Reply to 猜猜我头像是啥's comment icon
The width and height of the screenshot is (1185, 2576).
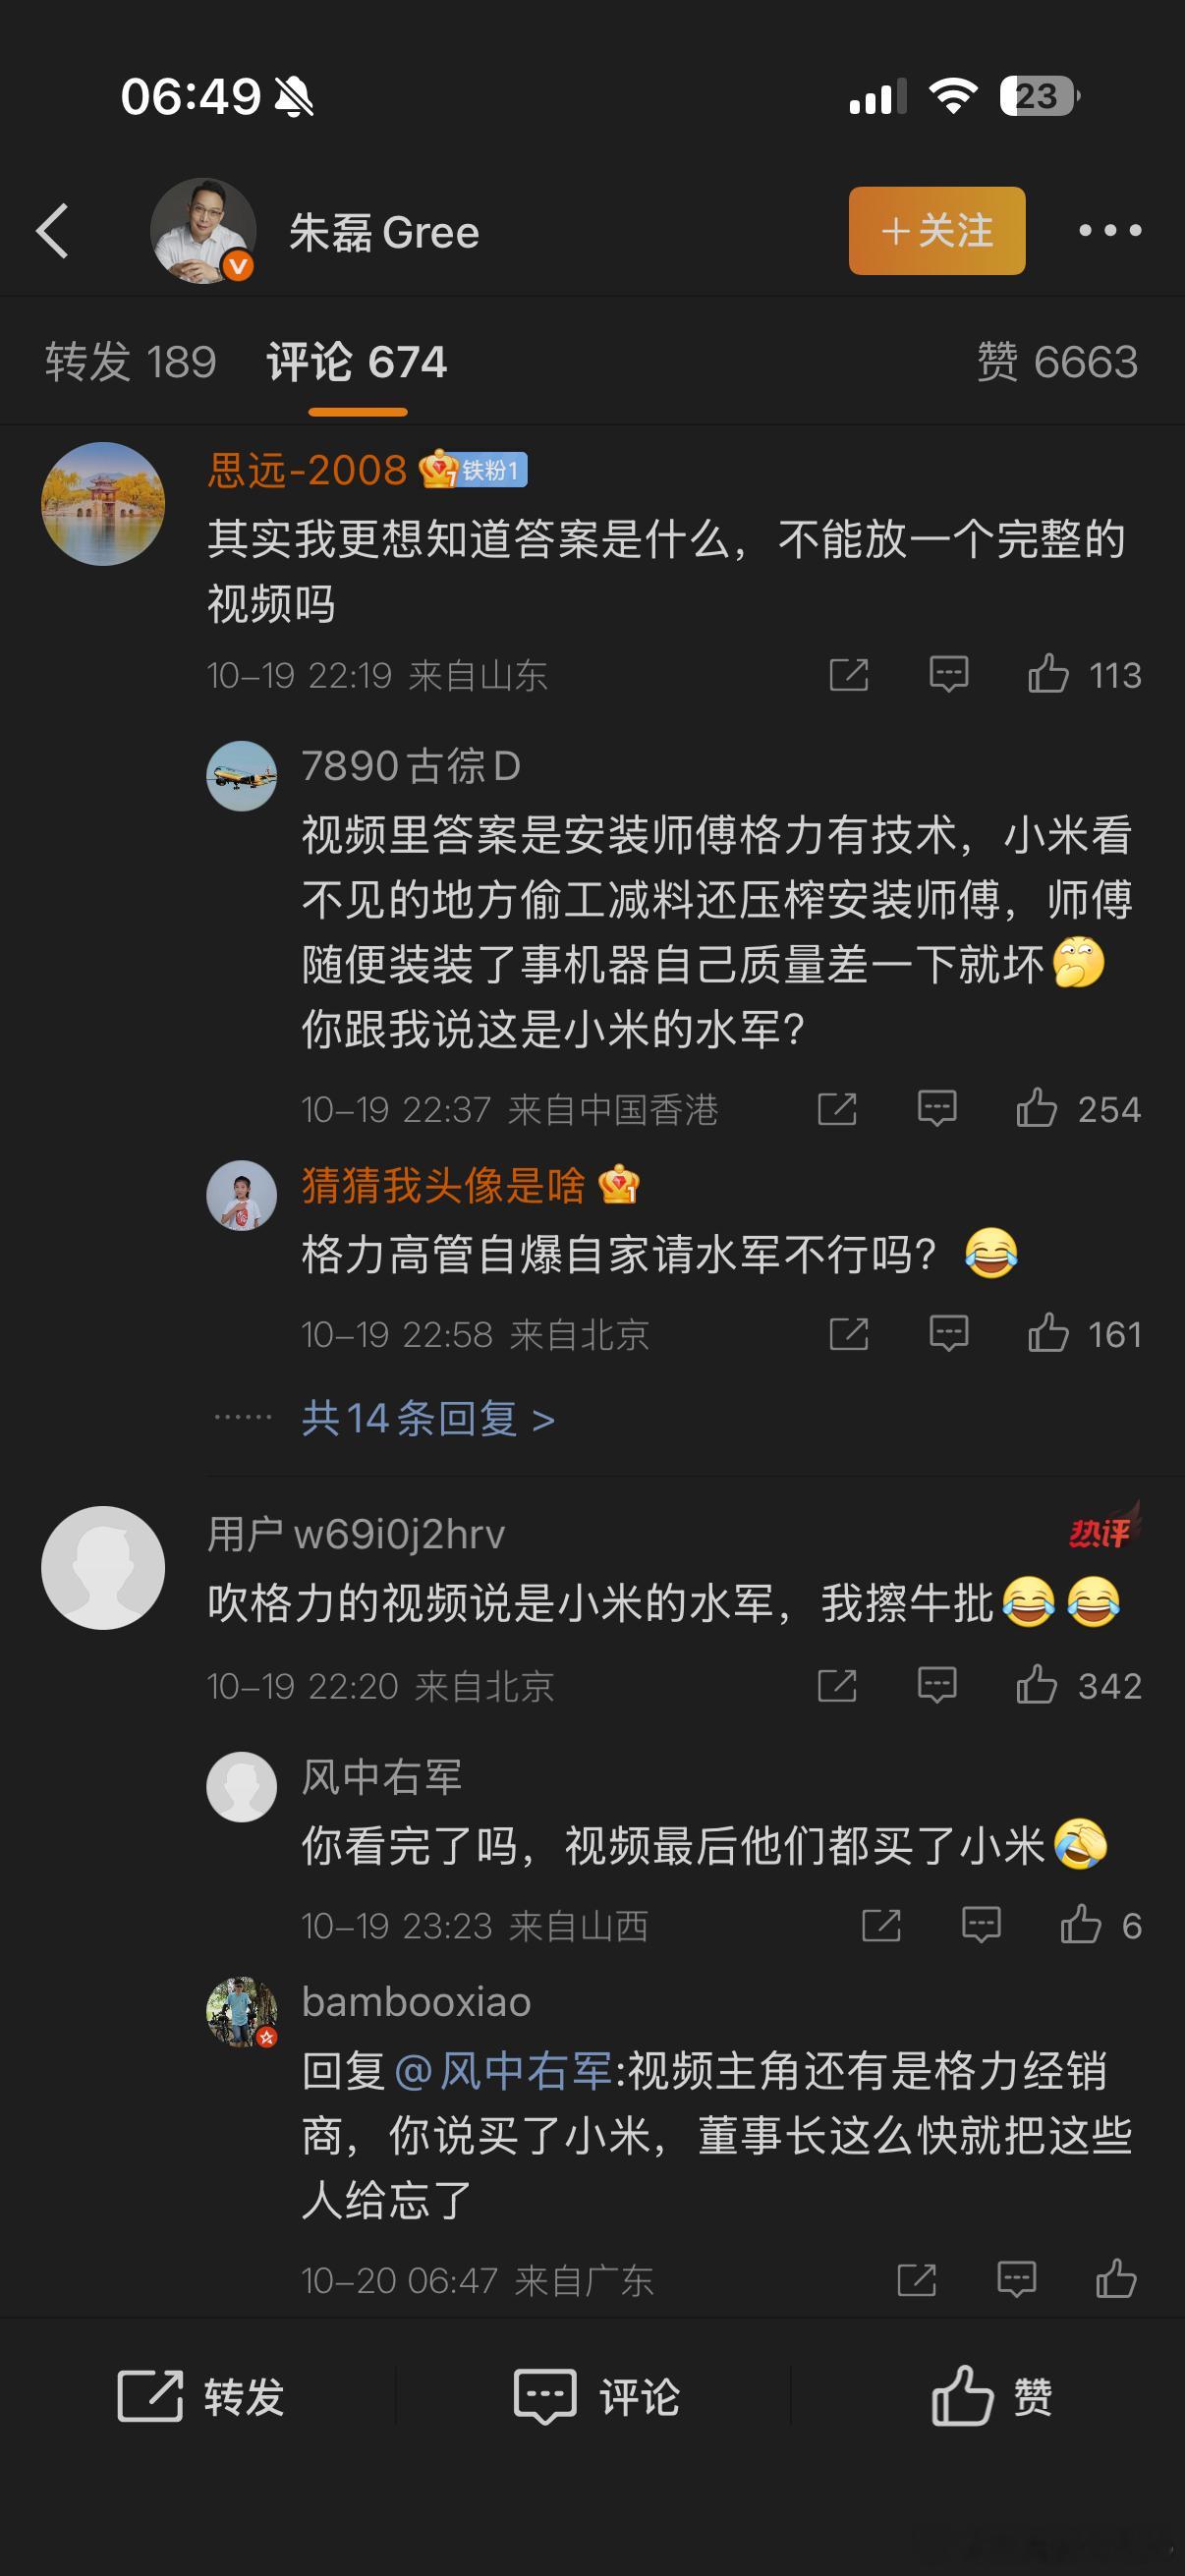click(949, 1334)
